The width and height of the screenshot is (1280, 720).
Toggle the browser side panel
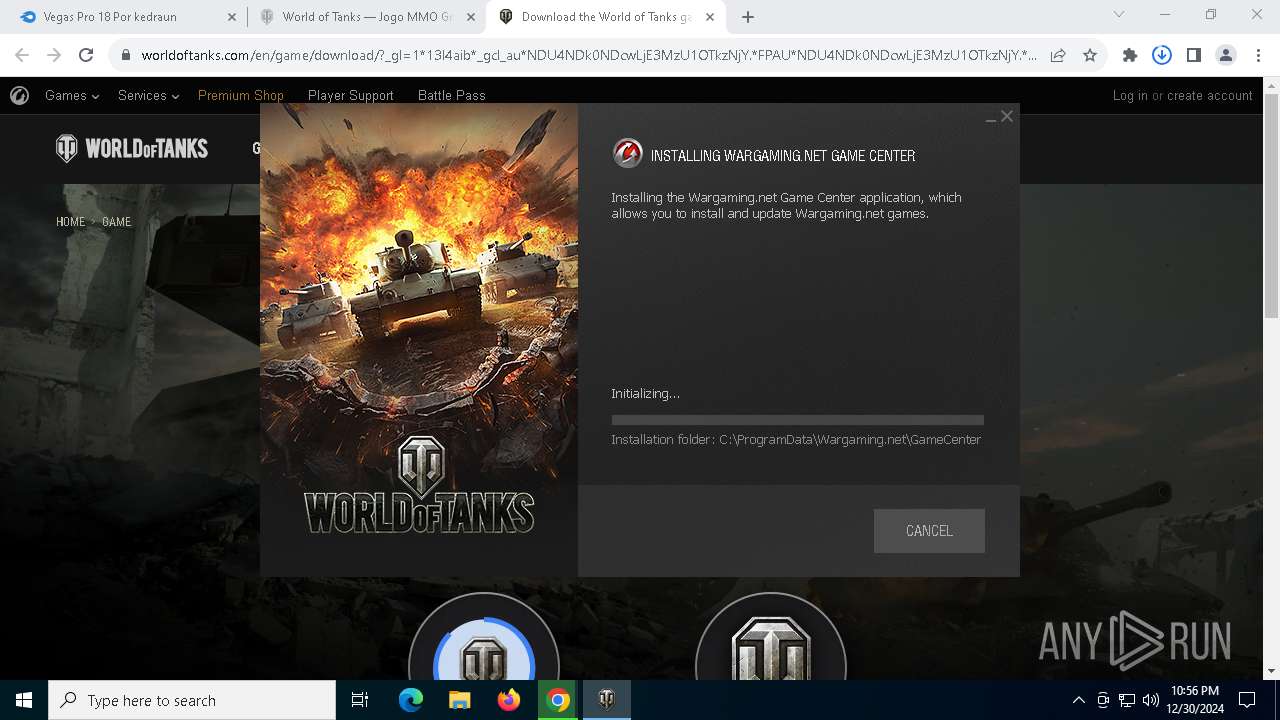1193,56
